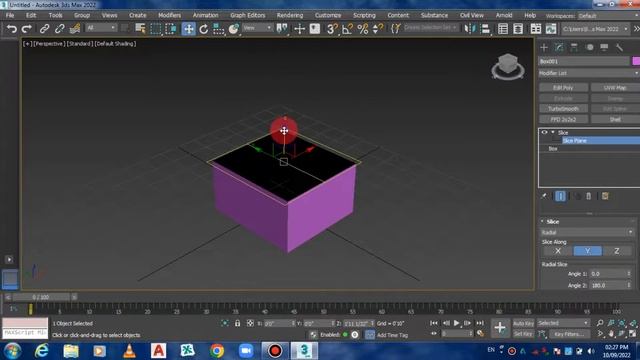Open Google Chrome from taskbar
640x360 pixels.
(217, 351)
